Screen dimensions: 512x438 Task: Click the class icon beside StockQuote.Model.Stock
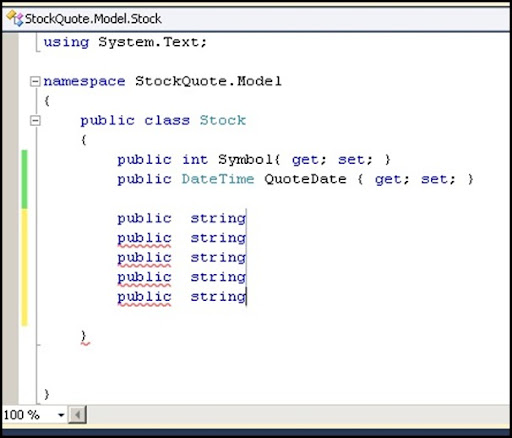click(15, 18)
